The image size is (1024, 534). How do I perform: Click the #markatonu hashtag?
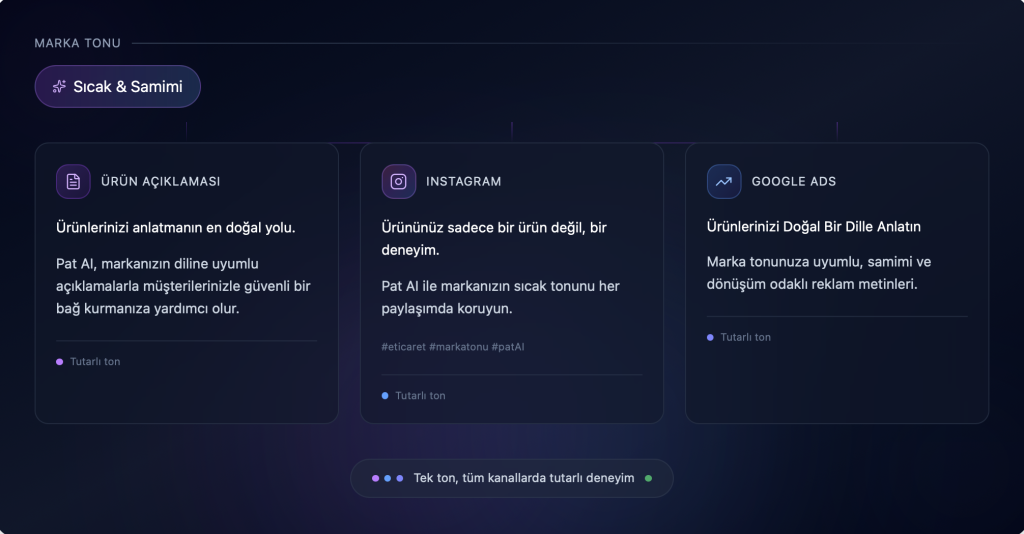click(458, 347)
